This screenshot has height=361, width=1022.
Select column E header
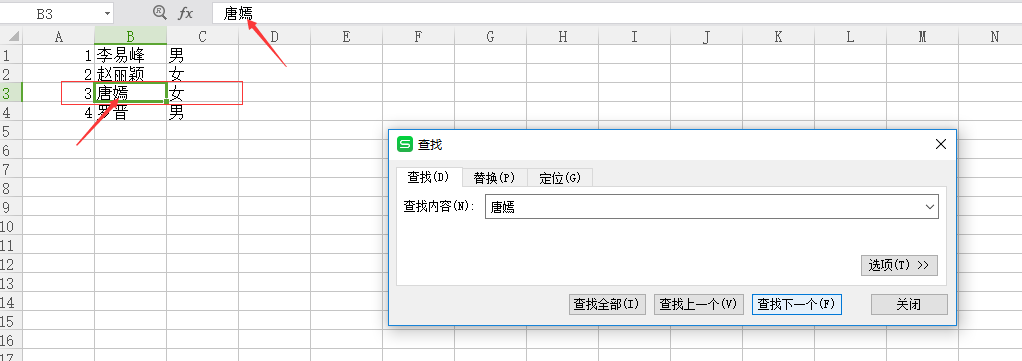pos(346,36)
